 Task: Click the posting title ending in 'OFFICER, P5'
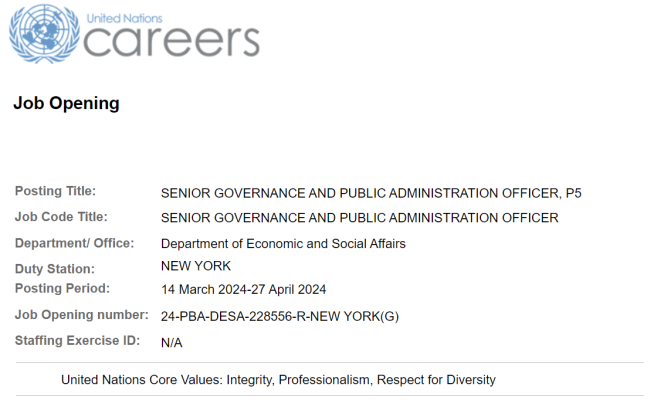371,193
